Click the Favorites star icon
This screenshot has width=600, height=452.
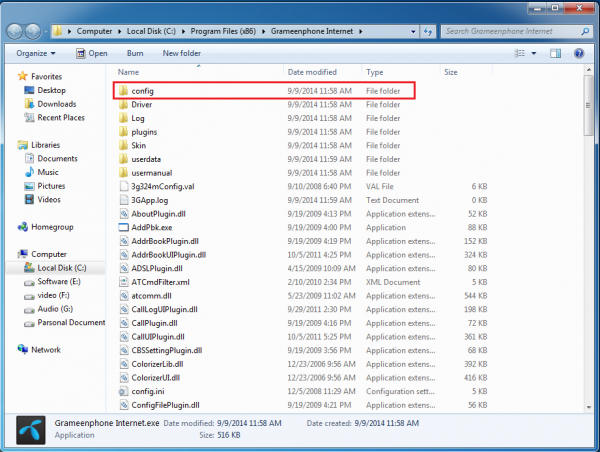tap(23, 76)
